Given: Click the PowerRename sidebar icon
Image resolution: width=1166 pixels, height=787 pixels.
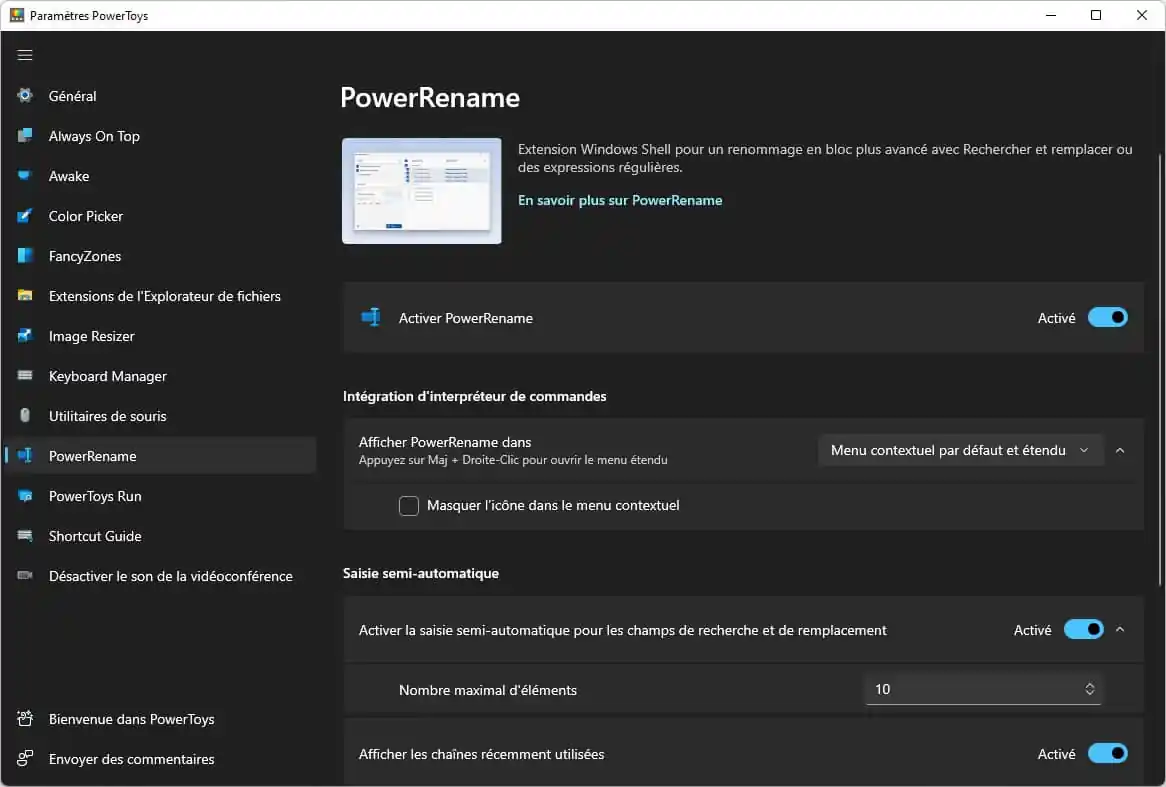Looking at the screenshot, I should (25, 455).
